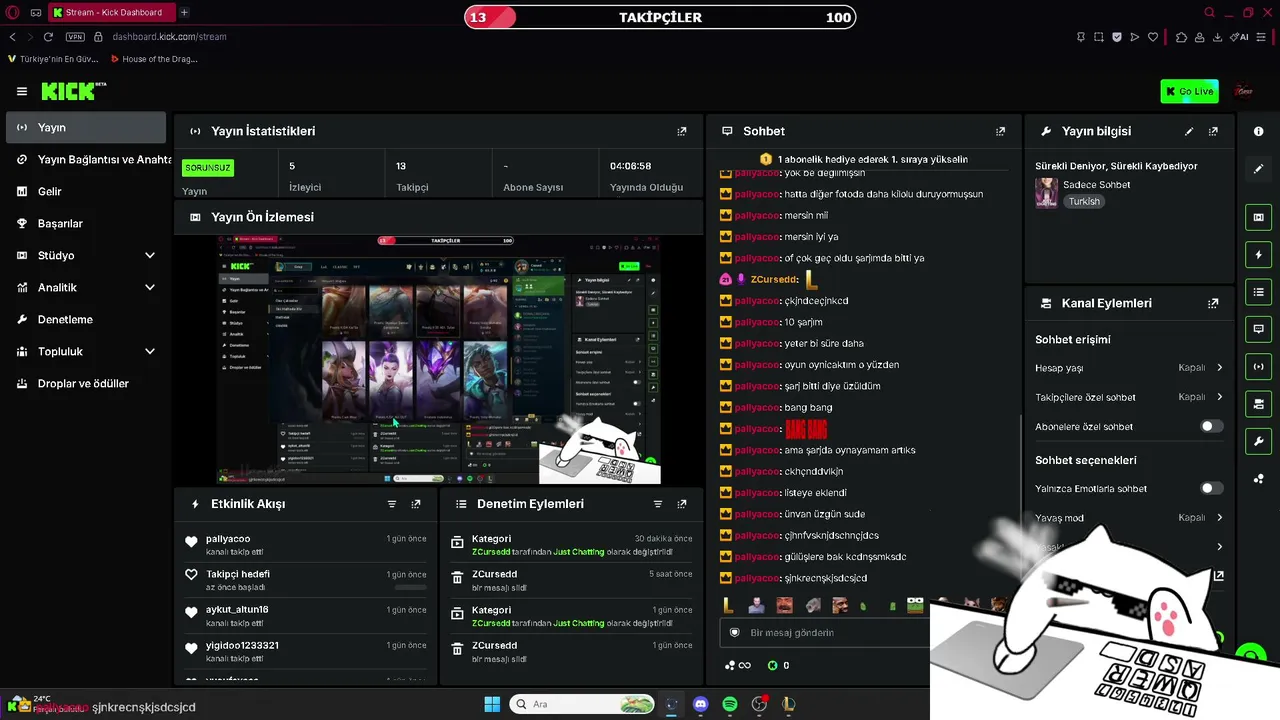Viewport: 1280px width, 720px height.
Task: Toggle the list widget in the right rail
Action: [x=1259, y=292]
